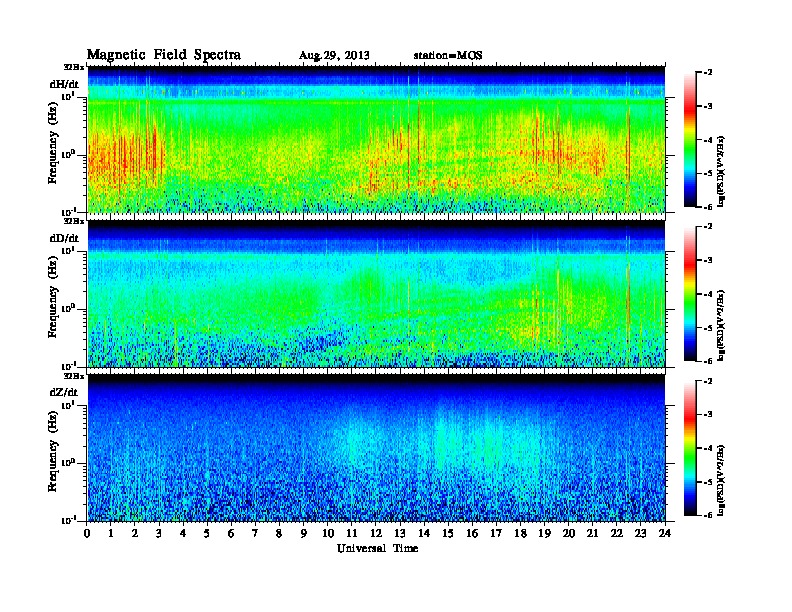Image resolution: width=792 pixels, height=612 pixels.
Task: Click the time axis tick label "2"
Action: click(135, 534)
